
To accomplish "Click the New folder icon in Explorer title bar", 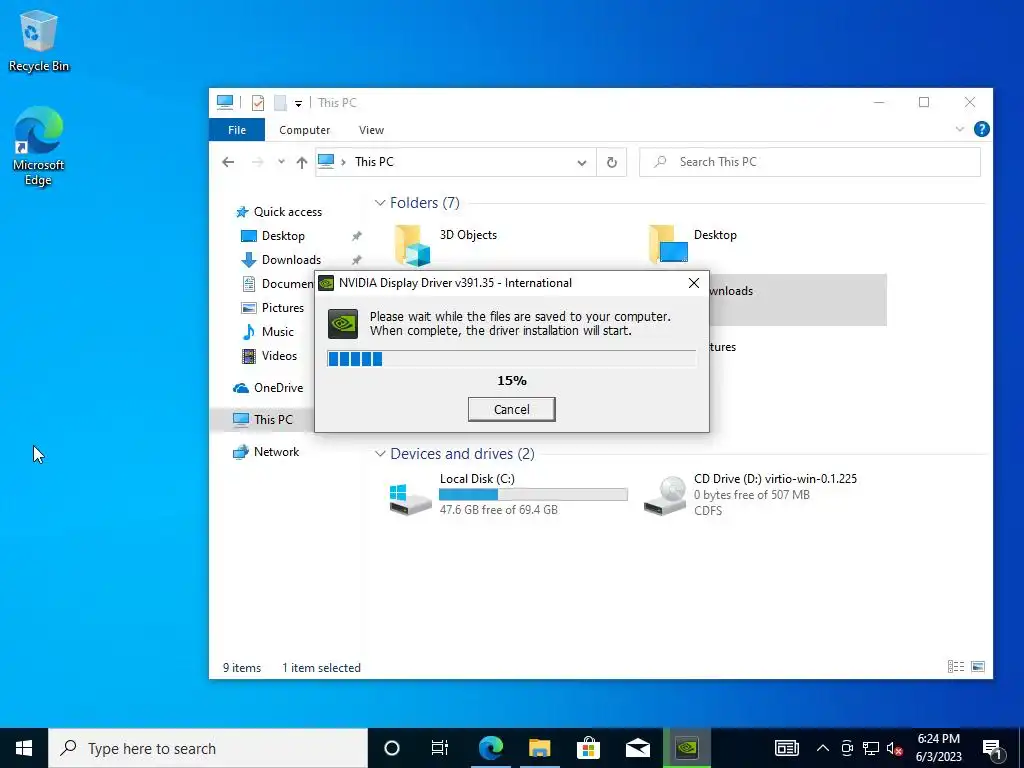I will pyautogui.click(x=280, y=103).
